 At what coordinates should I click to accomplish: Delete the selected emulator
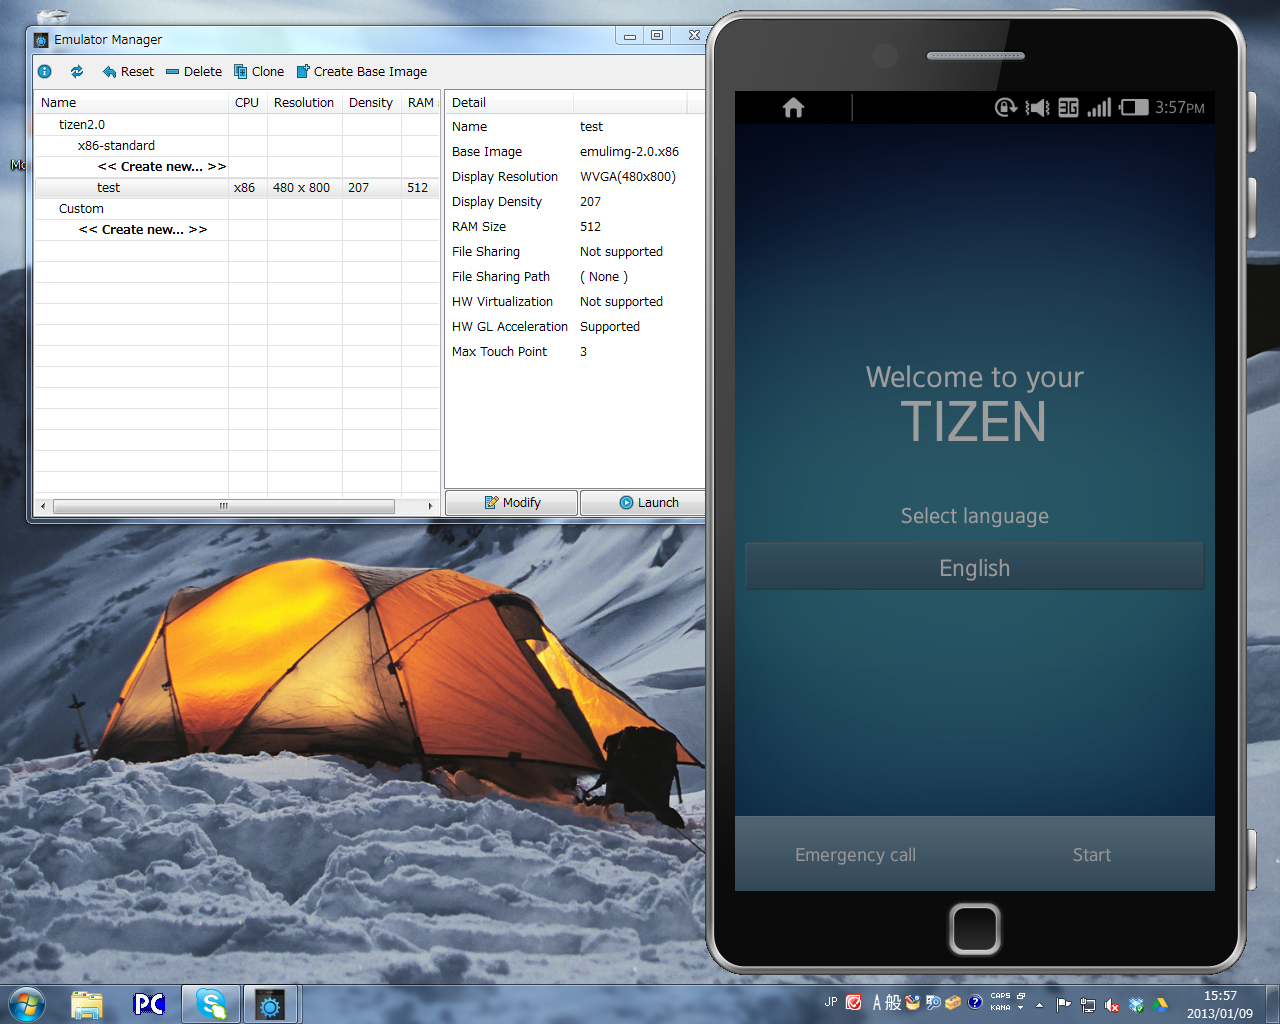(194, 71)
